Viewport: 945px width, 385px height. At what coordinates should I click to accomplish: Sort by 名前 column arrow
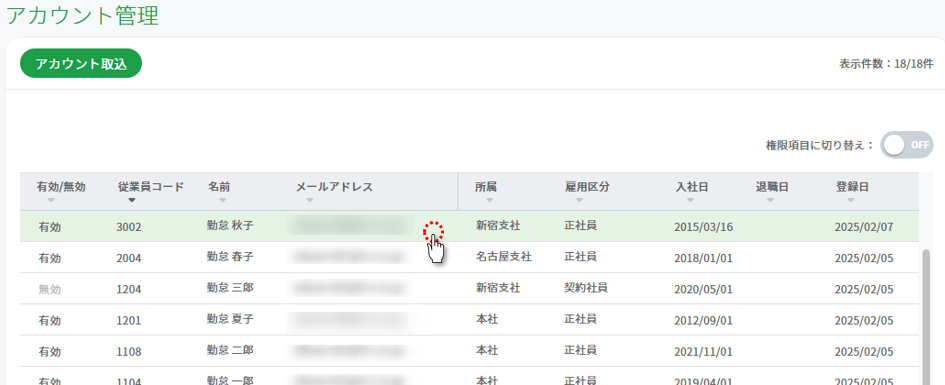tap(222, 200)
